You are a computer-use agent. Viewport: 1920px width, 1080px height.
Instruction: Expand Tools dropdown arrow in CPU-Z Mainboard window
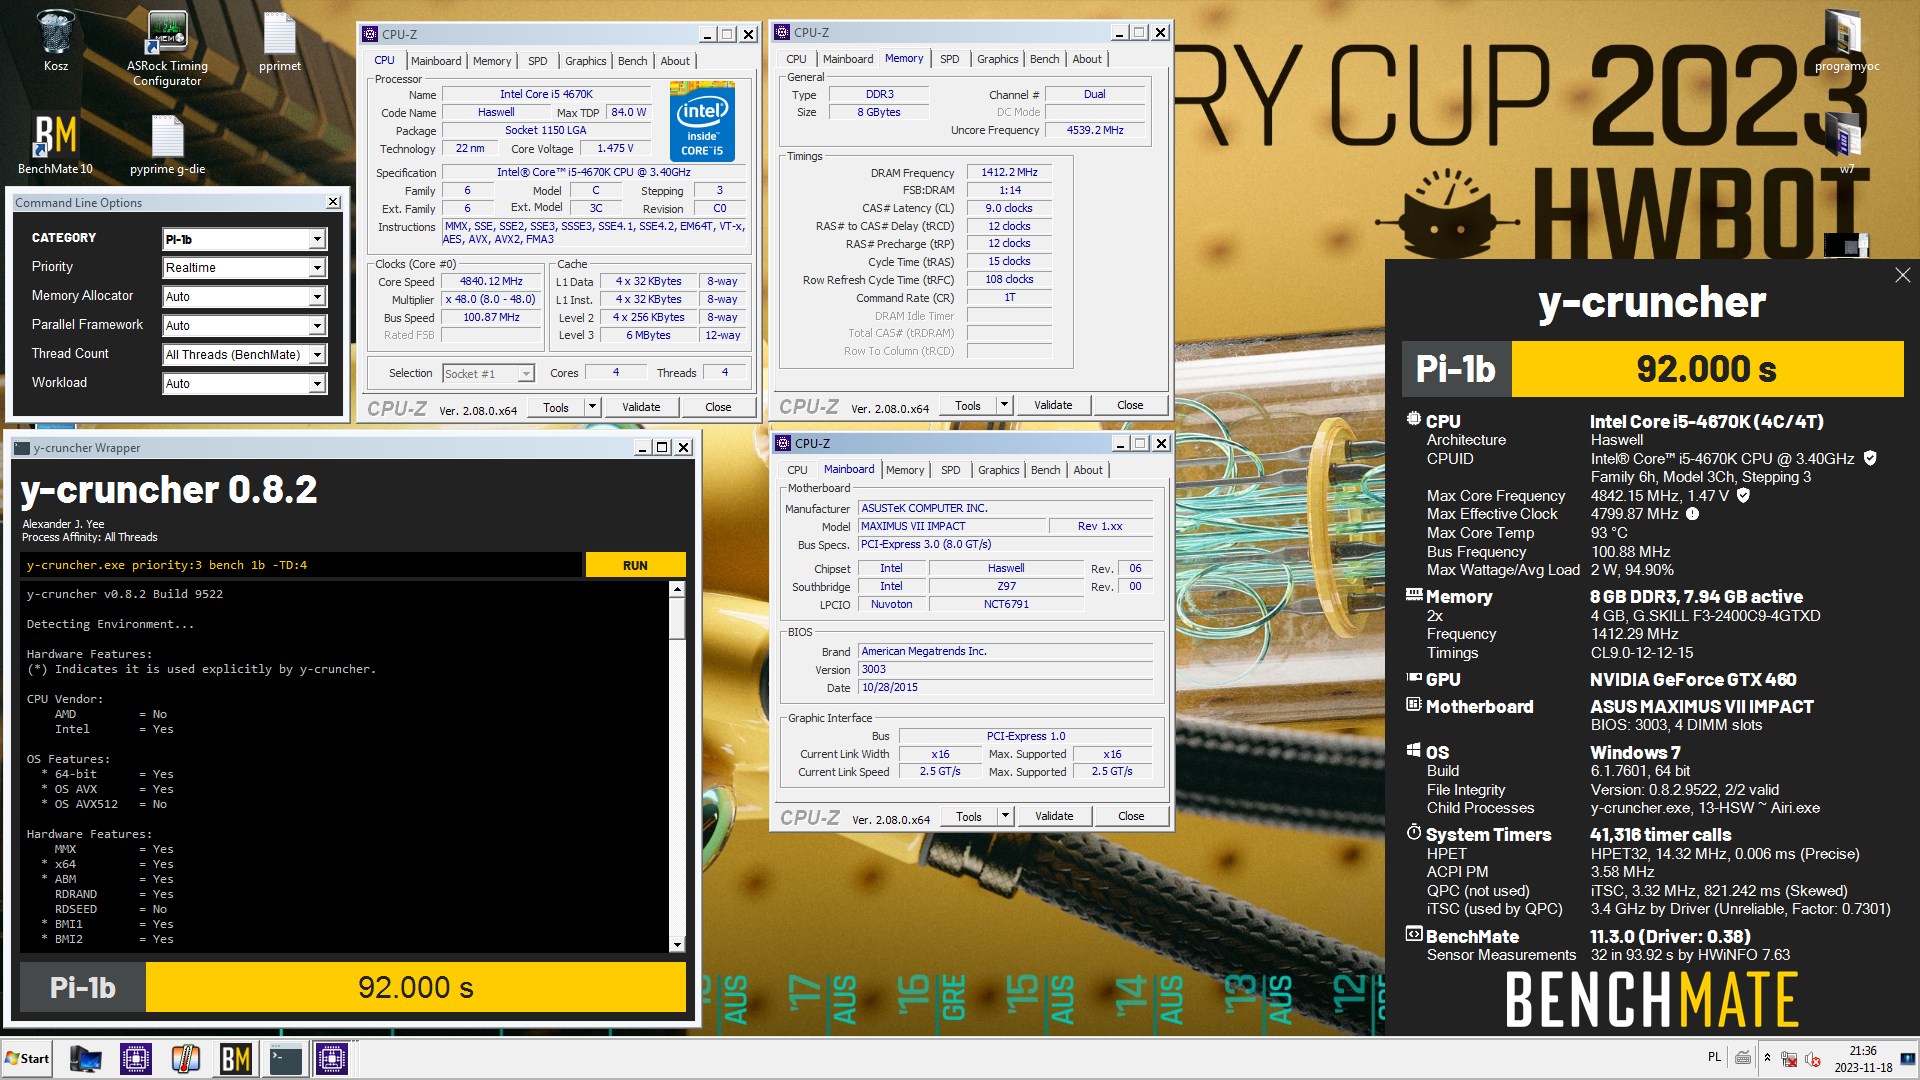tap(1005, 816)
